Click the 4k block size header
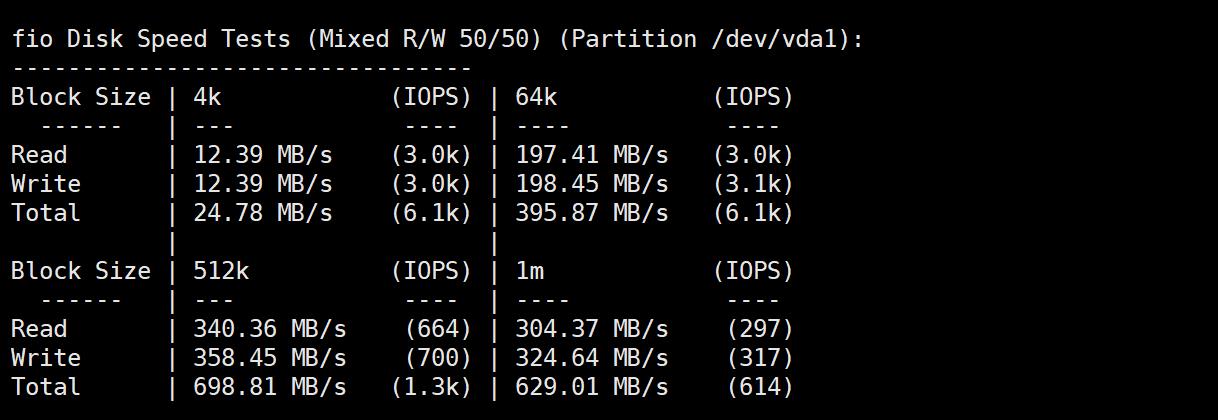The image size is (1218, 420). pyautogui.click(x=207, y=97)
